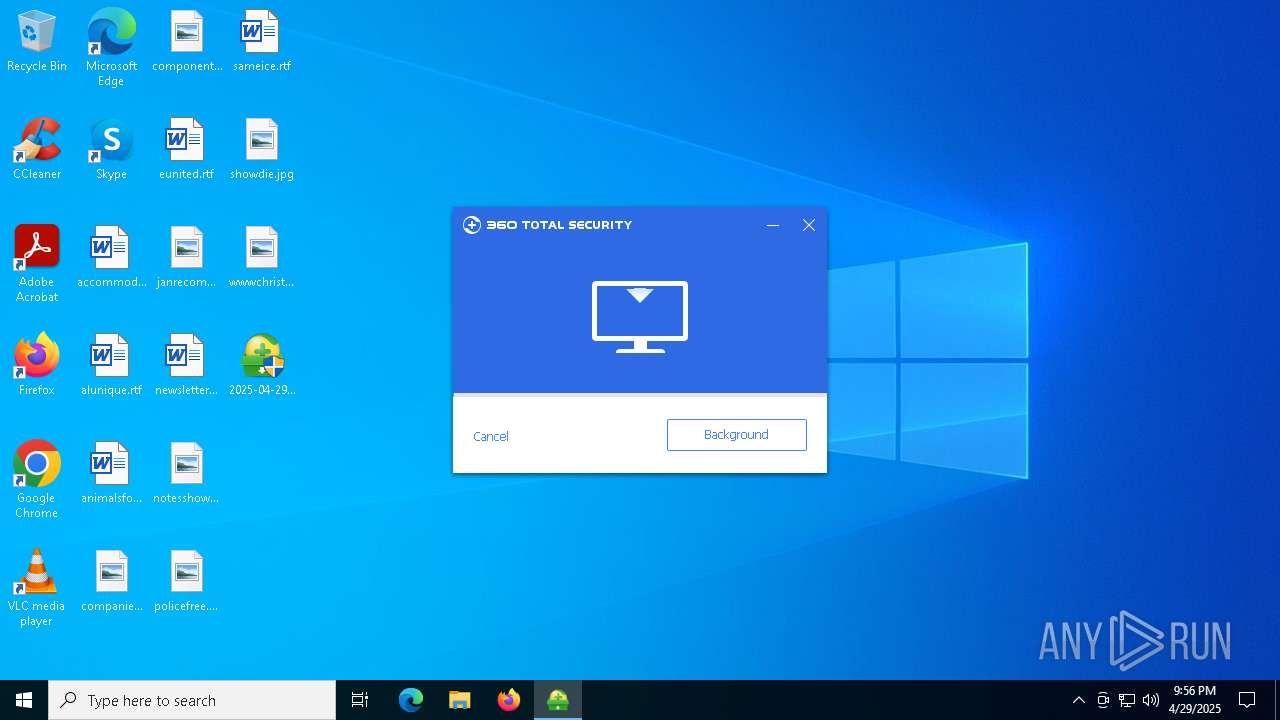Click the monitor download icon in installer

tap(640, 317)
